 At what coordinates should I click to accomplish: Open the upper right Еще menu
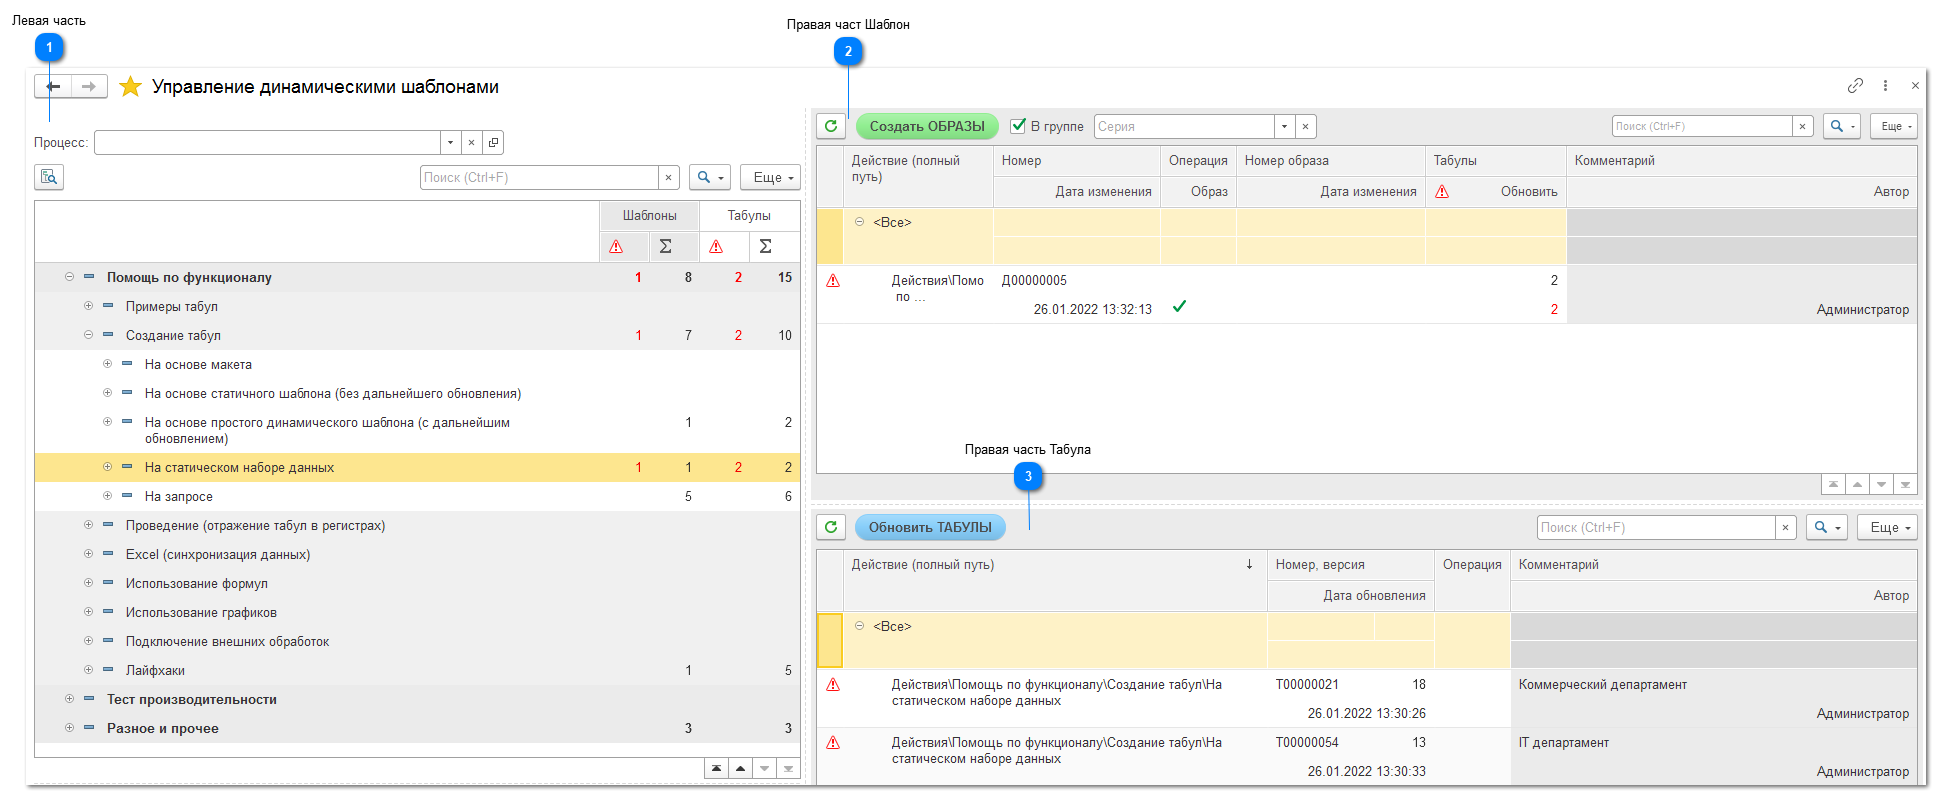tap(1894, 127)
